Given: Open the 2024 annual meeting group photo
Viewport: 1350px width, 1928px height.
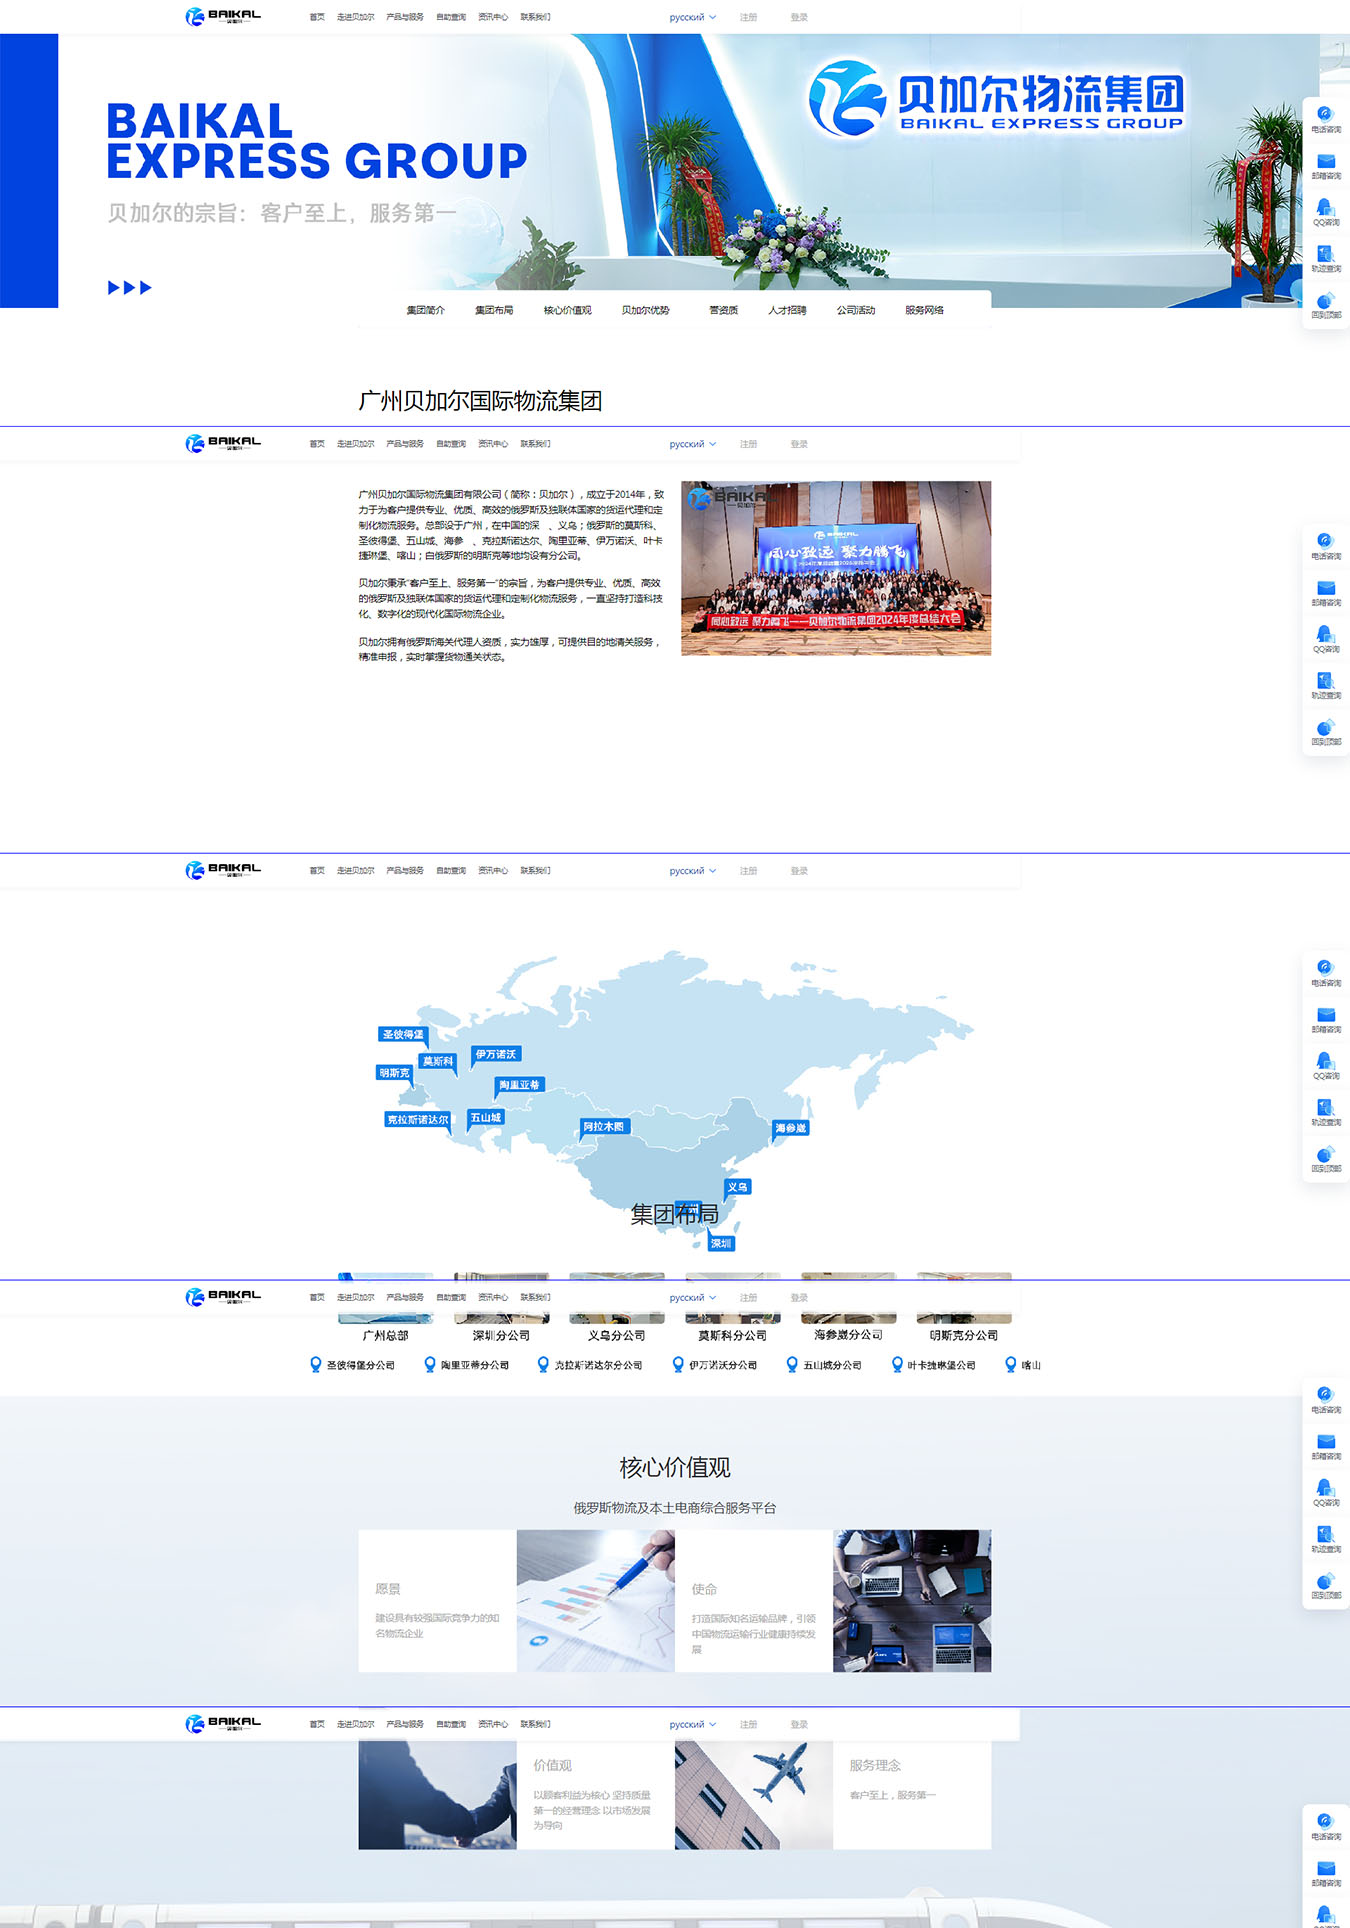Looking at the screenshot, I should click(x=836, y=568).
